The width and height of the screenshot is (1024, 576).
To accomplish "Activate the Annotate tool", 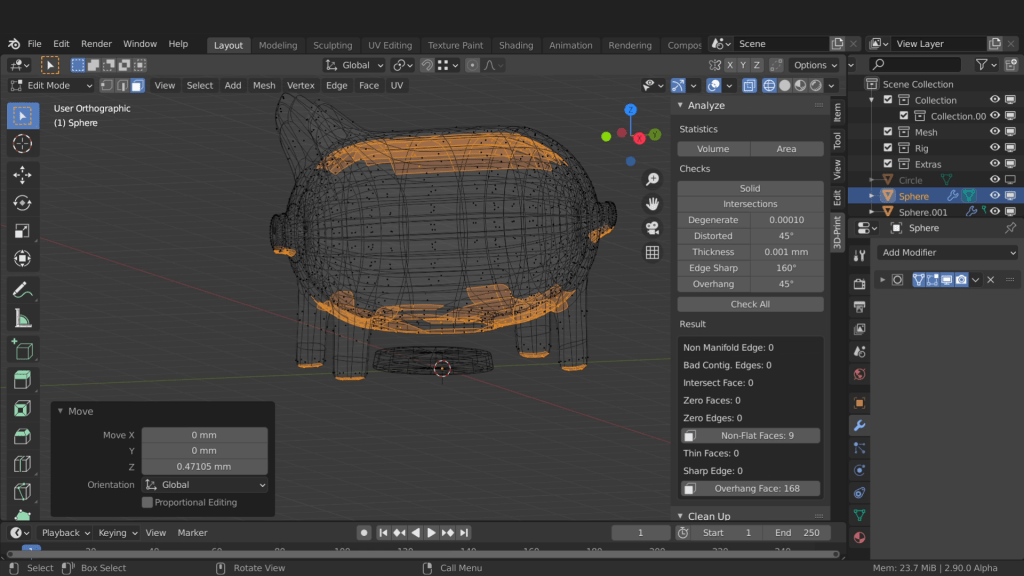I will pyautogui.click(x=22, y=290).
